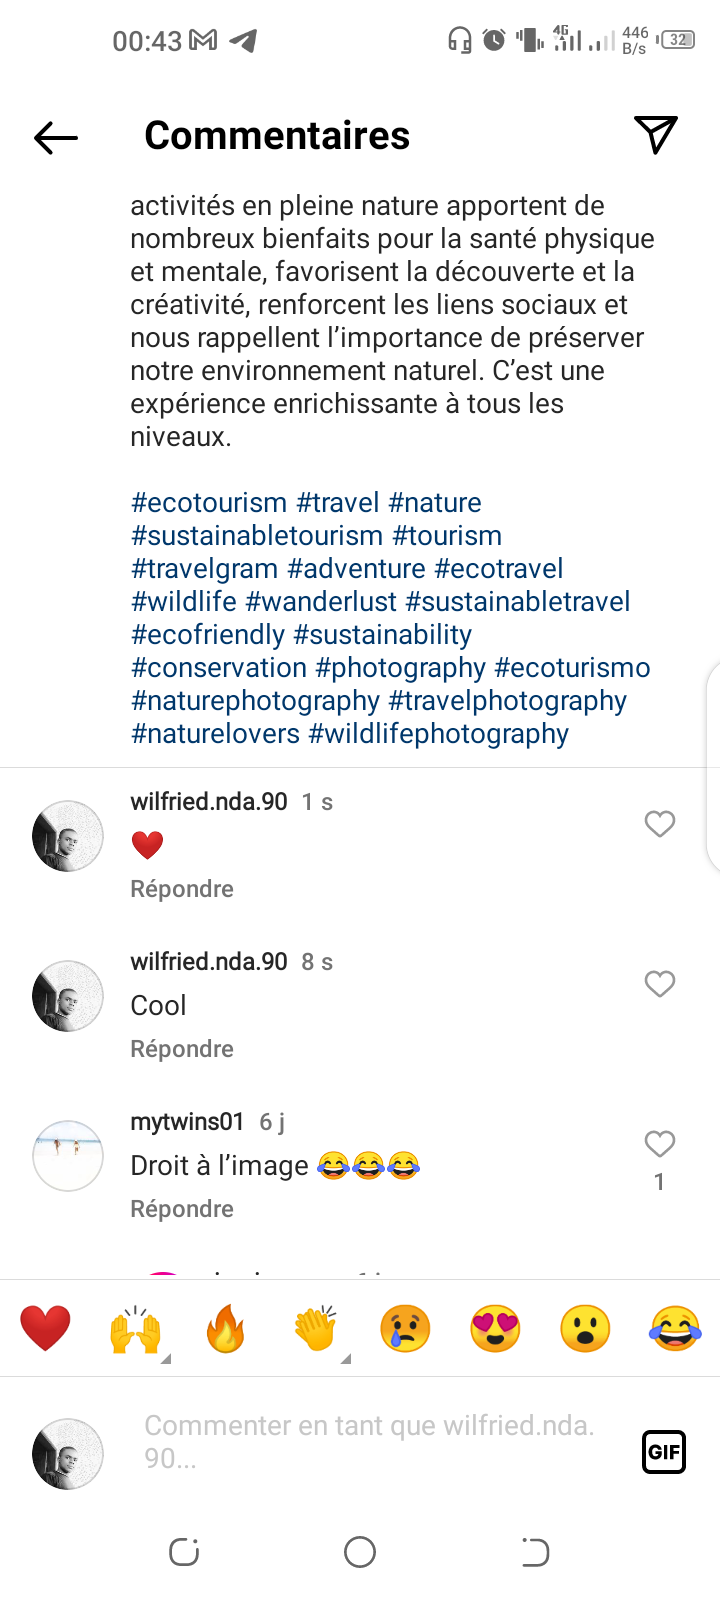Like wilfried.nda.90's red heart comment
Screen dimensions: 720x1600
659,824
